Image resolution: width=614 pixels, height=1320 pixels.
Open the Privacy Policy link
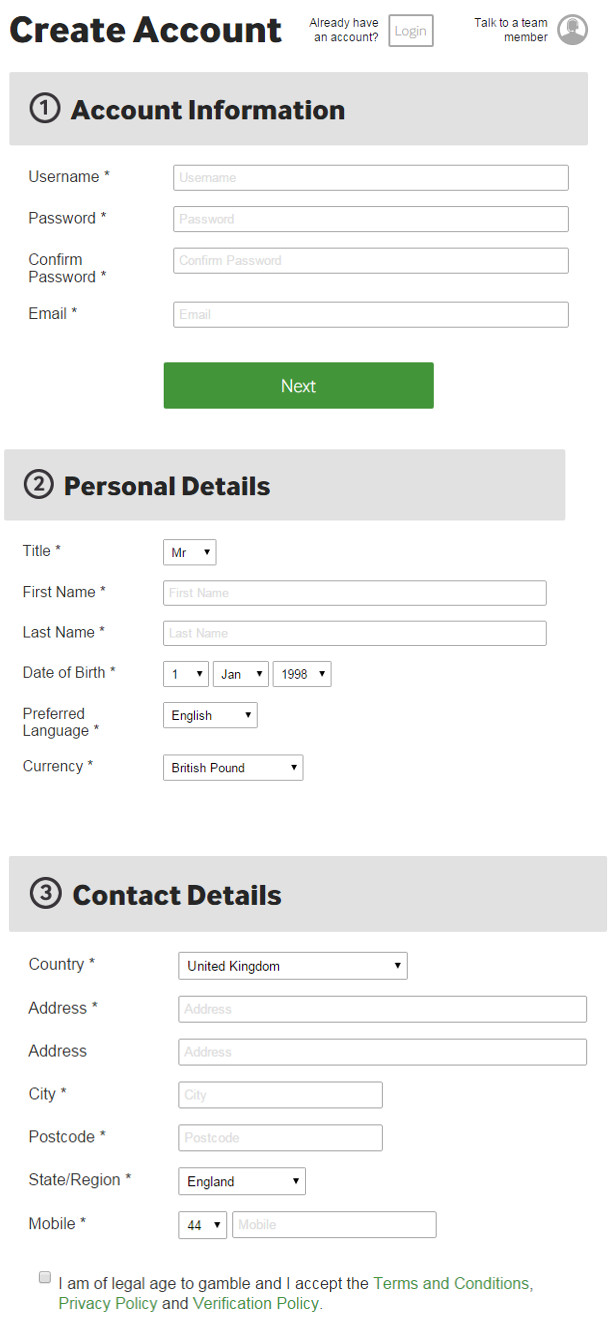(108, 1303)
